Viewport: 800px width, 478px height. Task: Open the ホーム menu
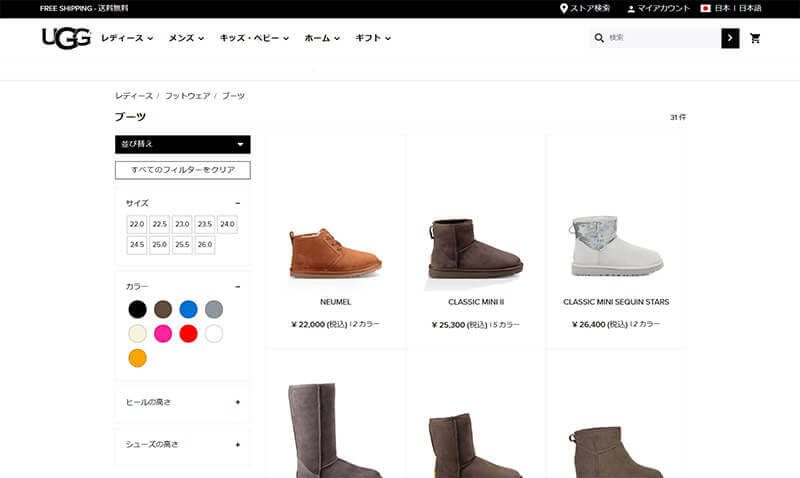[322, 38]
